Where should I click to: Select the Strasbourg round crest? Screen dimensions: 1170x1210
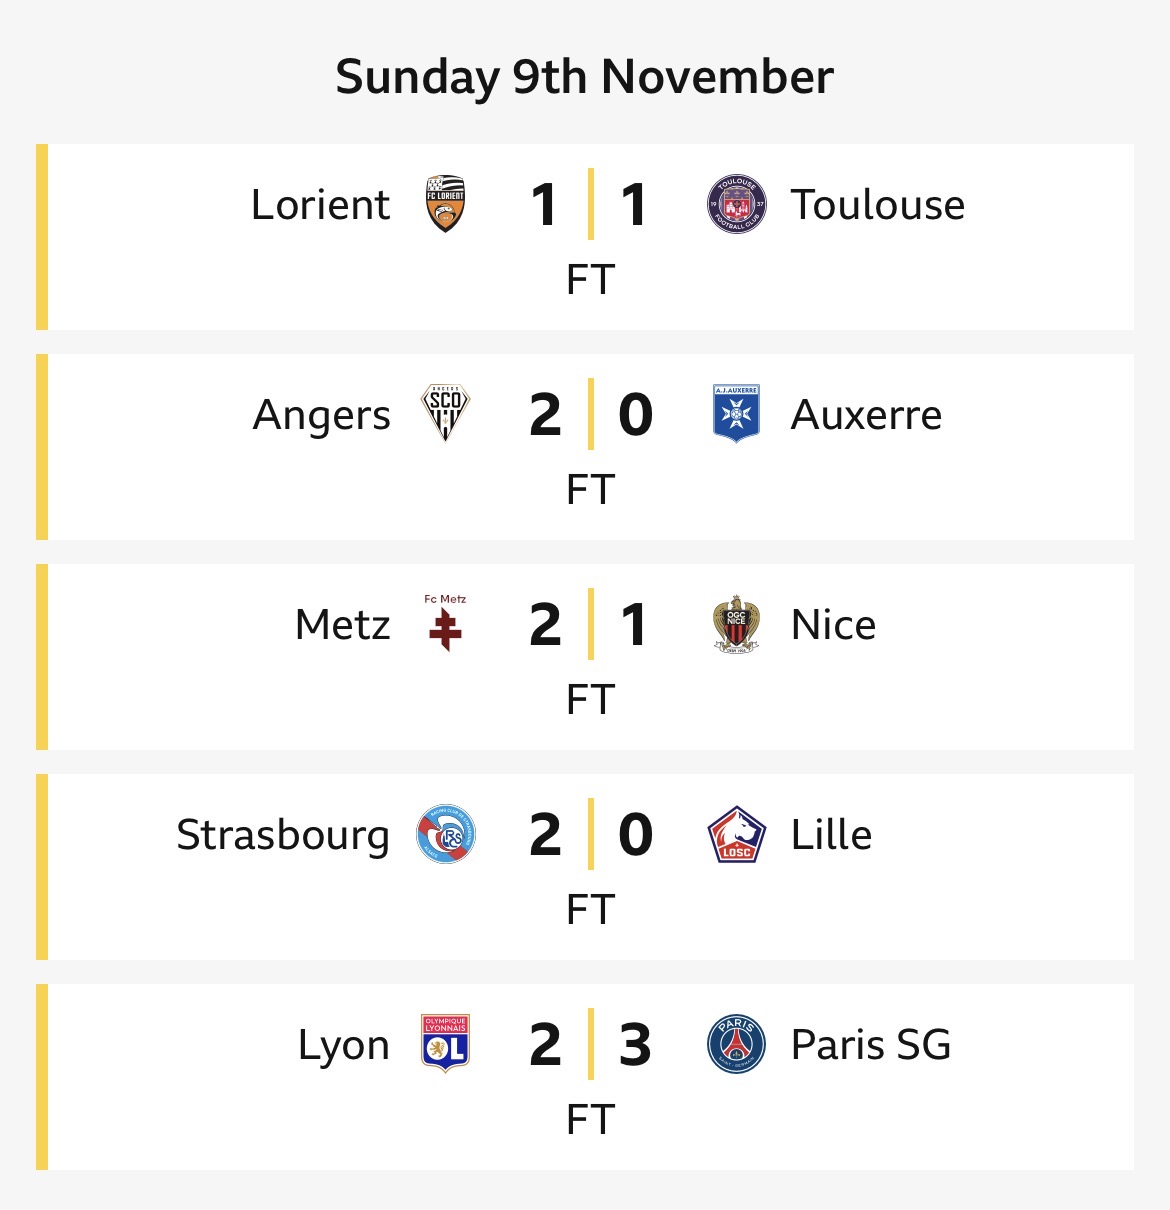point(446,834)
